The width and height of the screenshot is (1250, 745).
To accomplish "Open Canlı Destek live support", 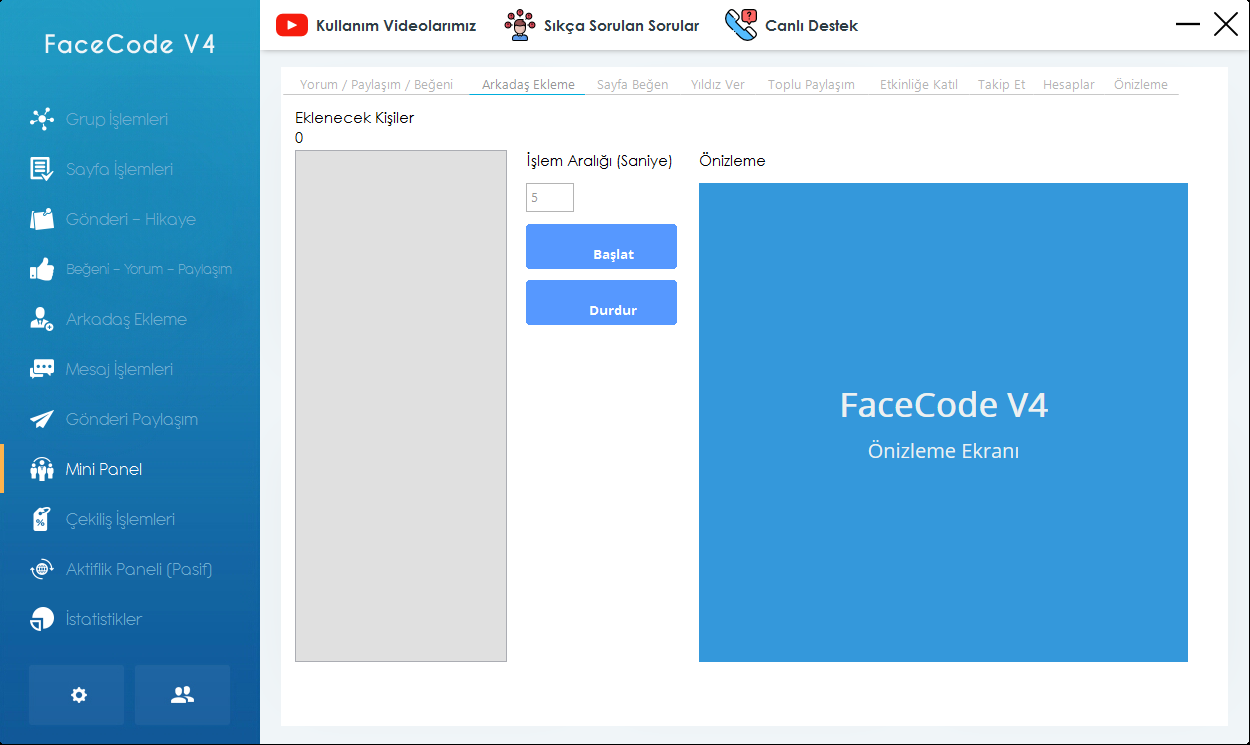I will click(792, 25).
